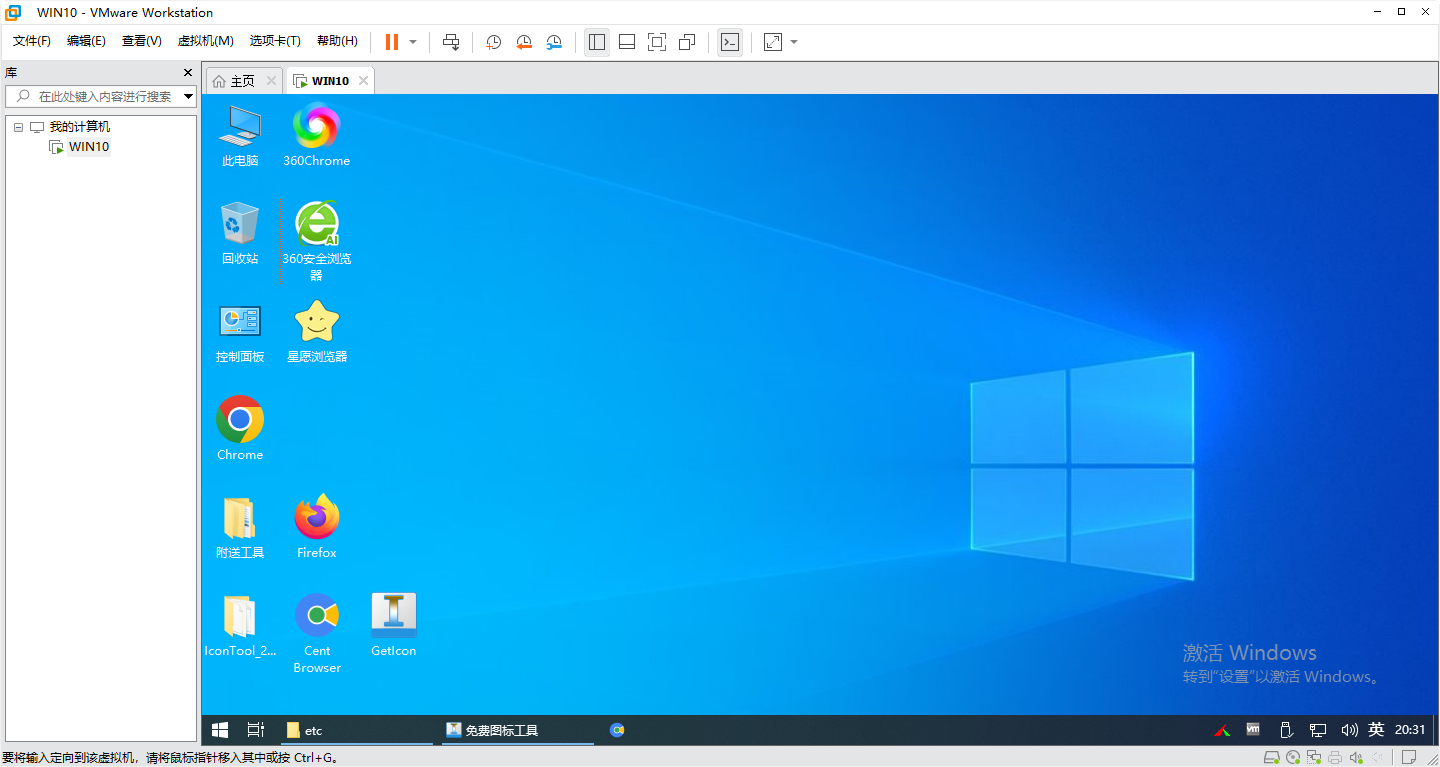Open the 虚拟机(M) menu

point(205,41)
